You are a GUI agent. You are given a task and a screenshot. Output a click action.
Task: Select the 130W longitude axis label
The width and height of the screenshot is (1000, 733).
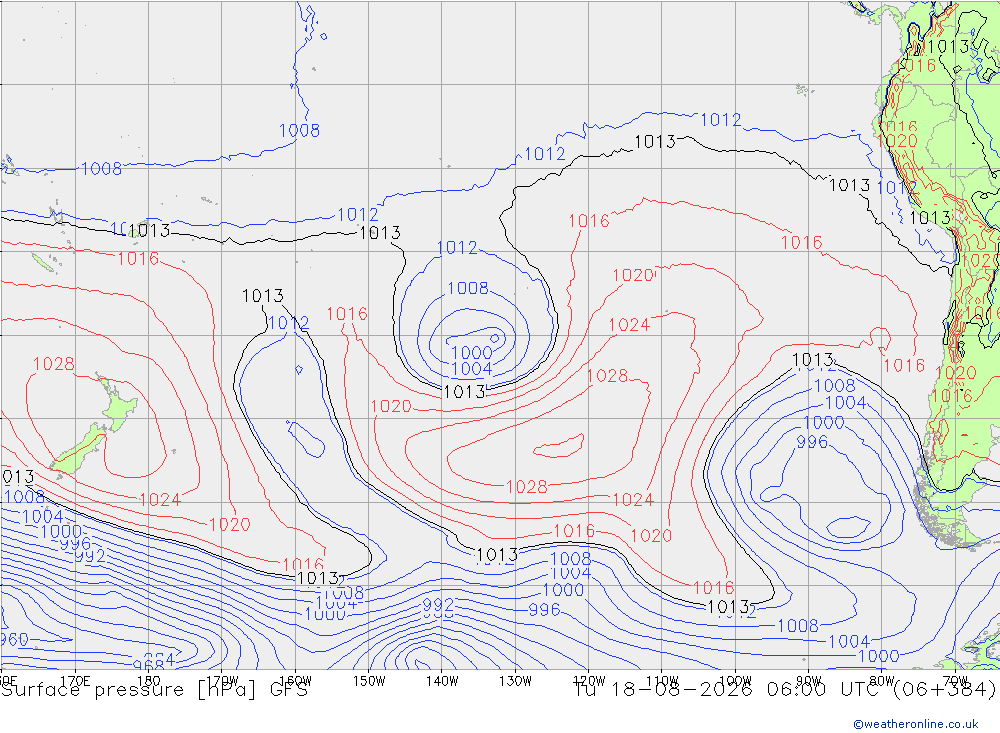[x=515, y=681]
